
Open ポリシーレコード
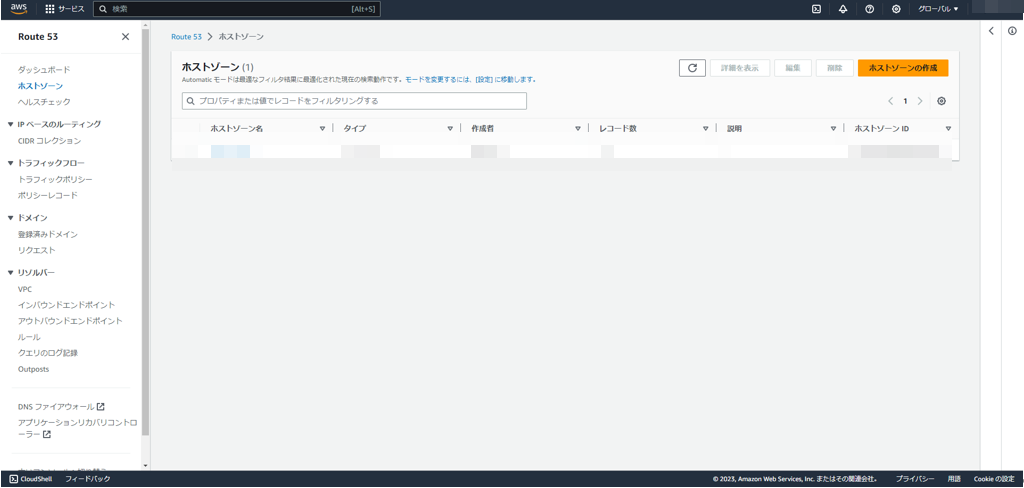[48, 195]
